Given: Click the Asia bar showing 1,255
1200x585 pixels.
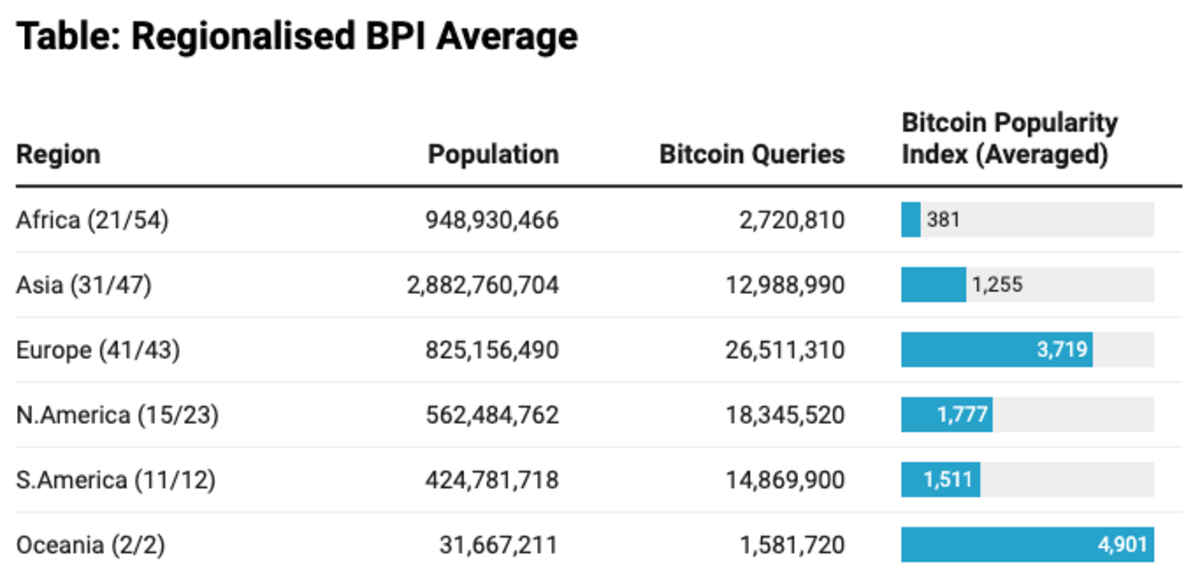Looking at the screenshot, I should (933, 285).
